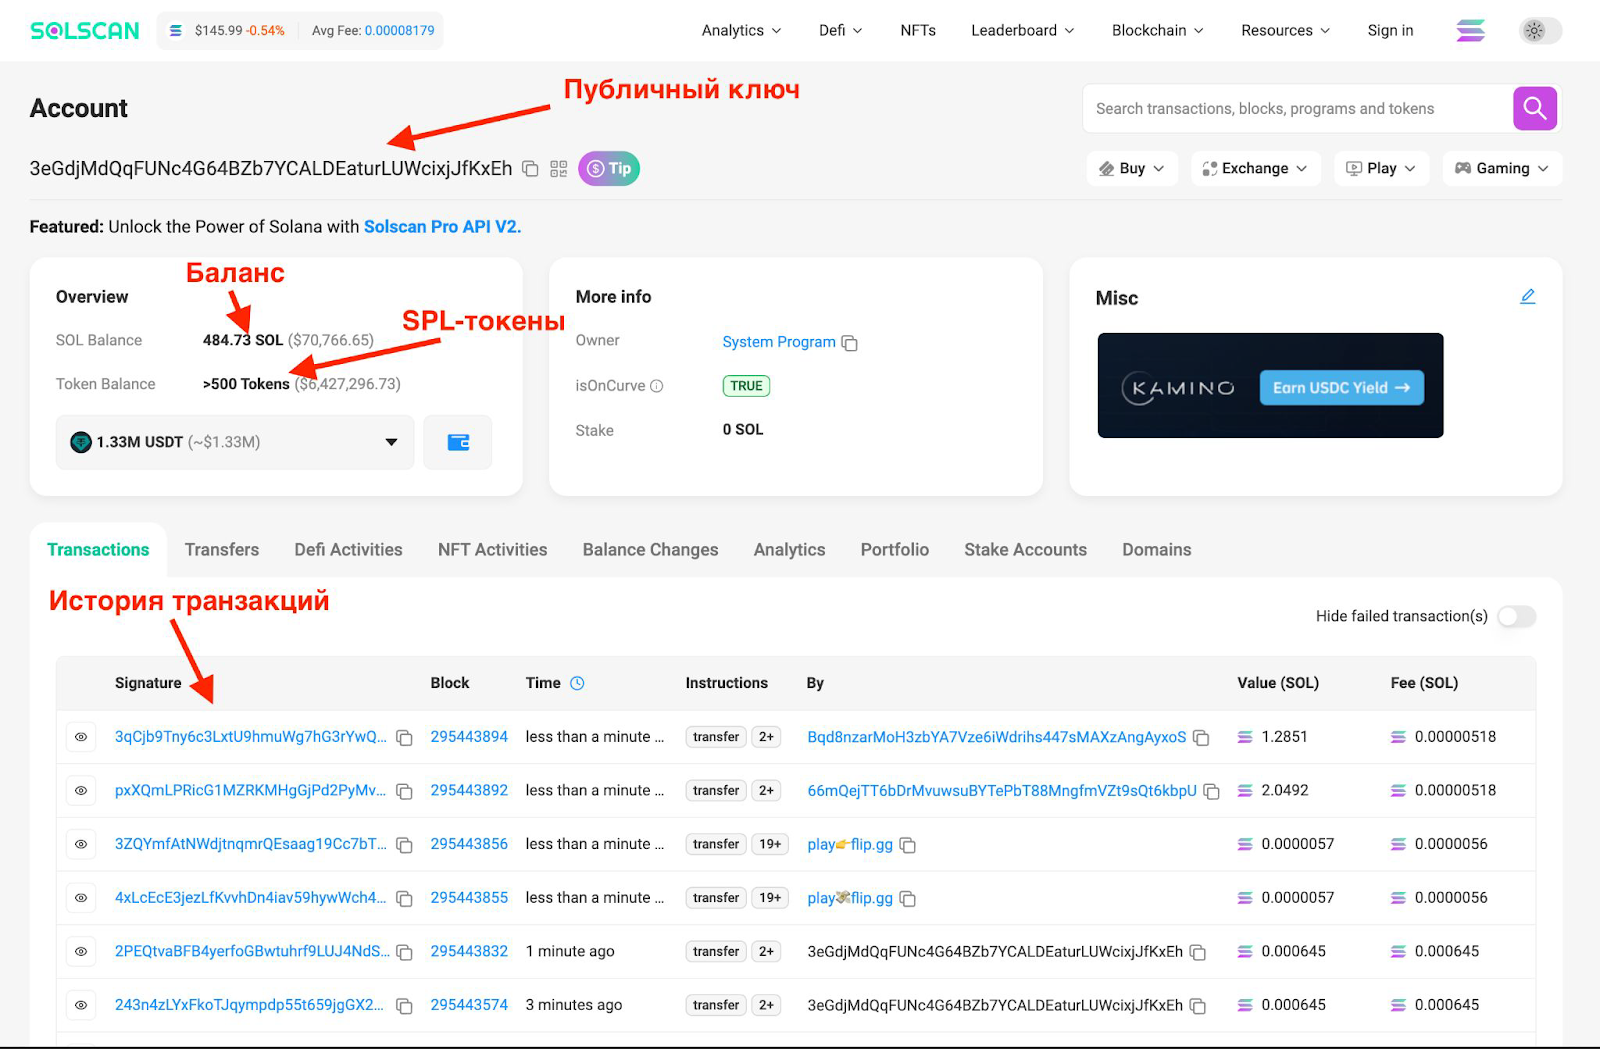Click the purple Tip button
The width and height of the screenshot is (1600, 1049).
coord(609,169)
